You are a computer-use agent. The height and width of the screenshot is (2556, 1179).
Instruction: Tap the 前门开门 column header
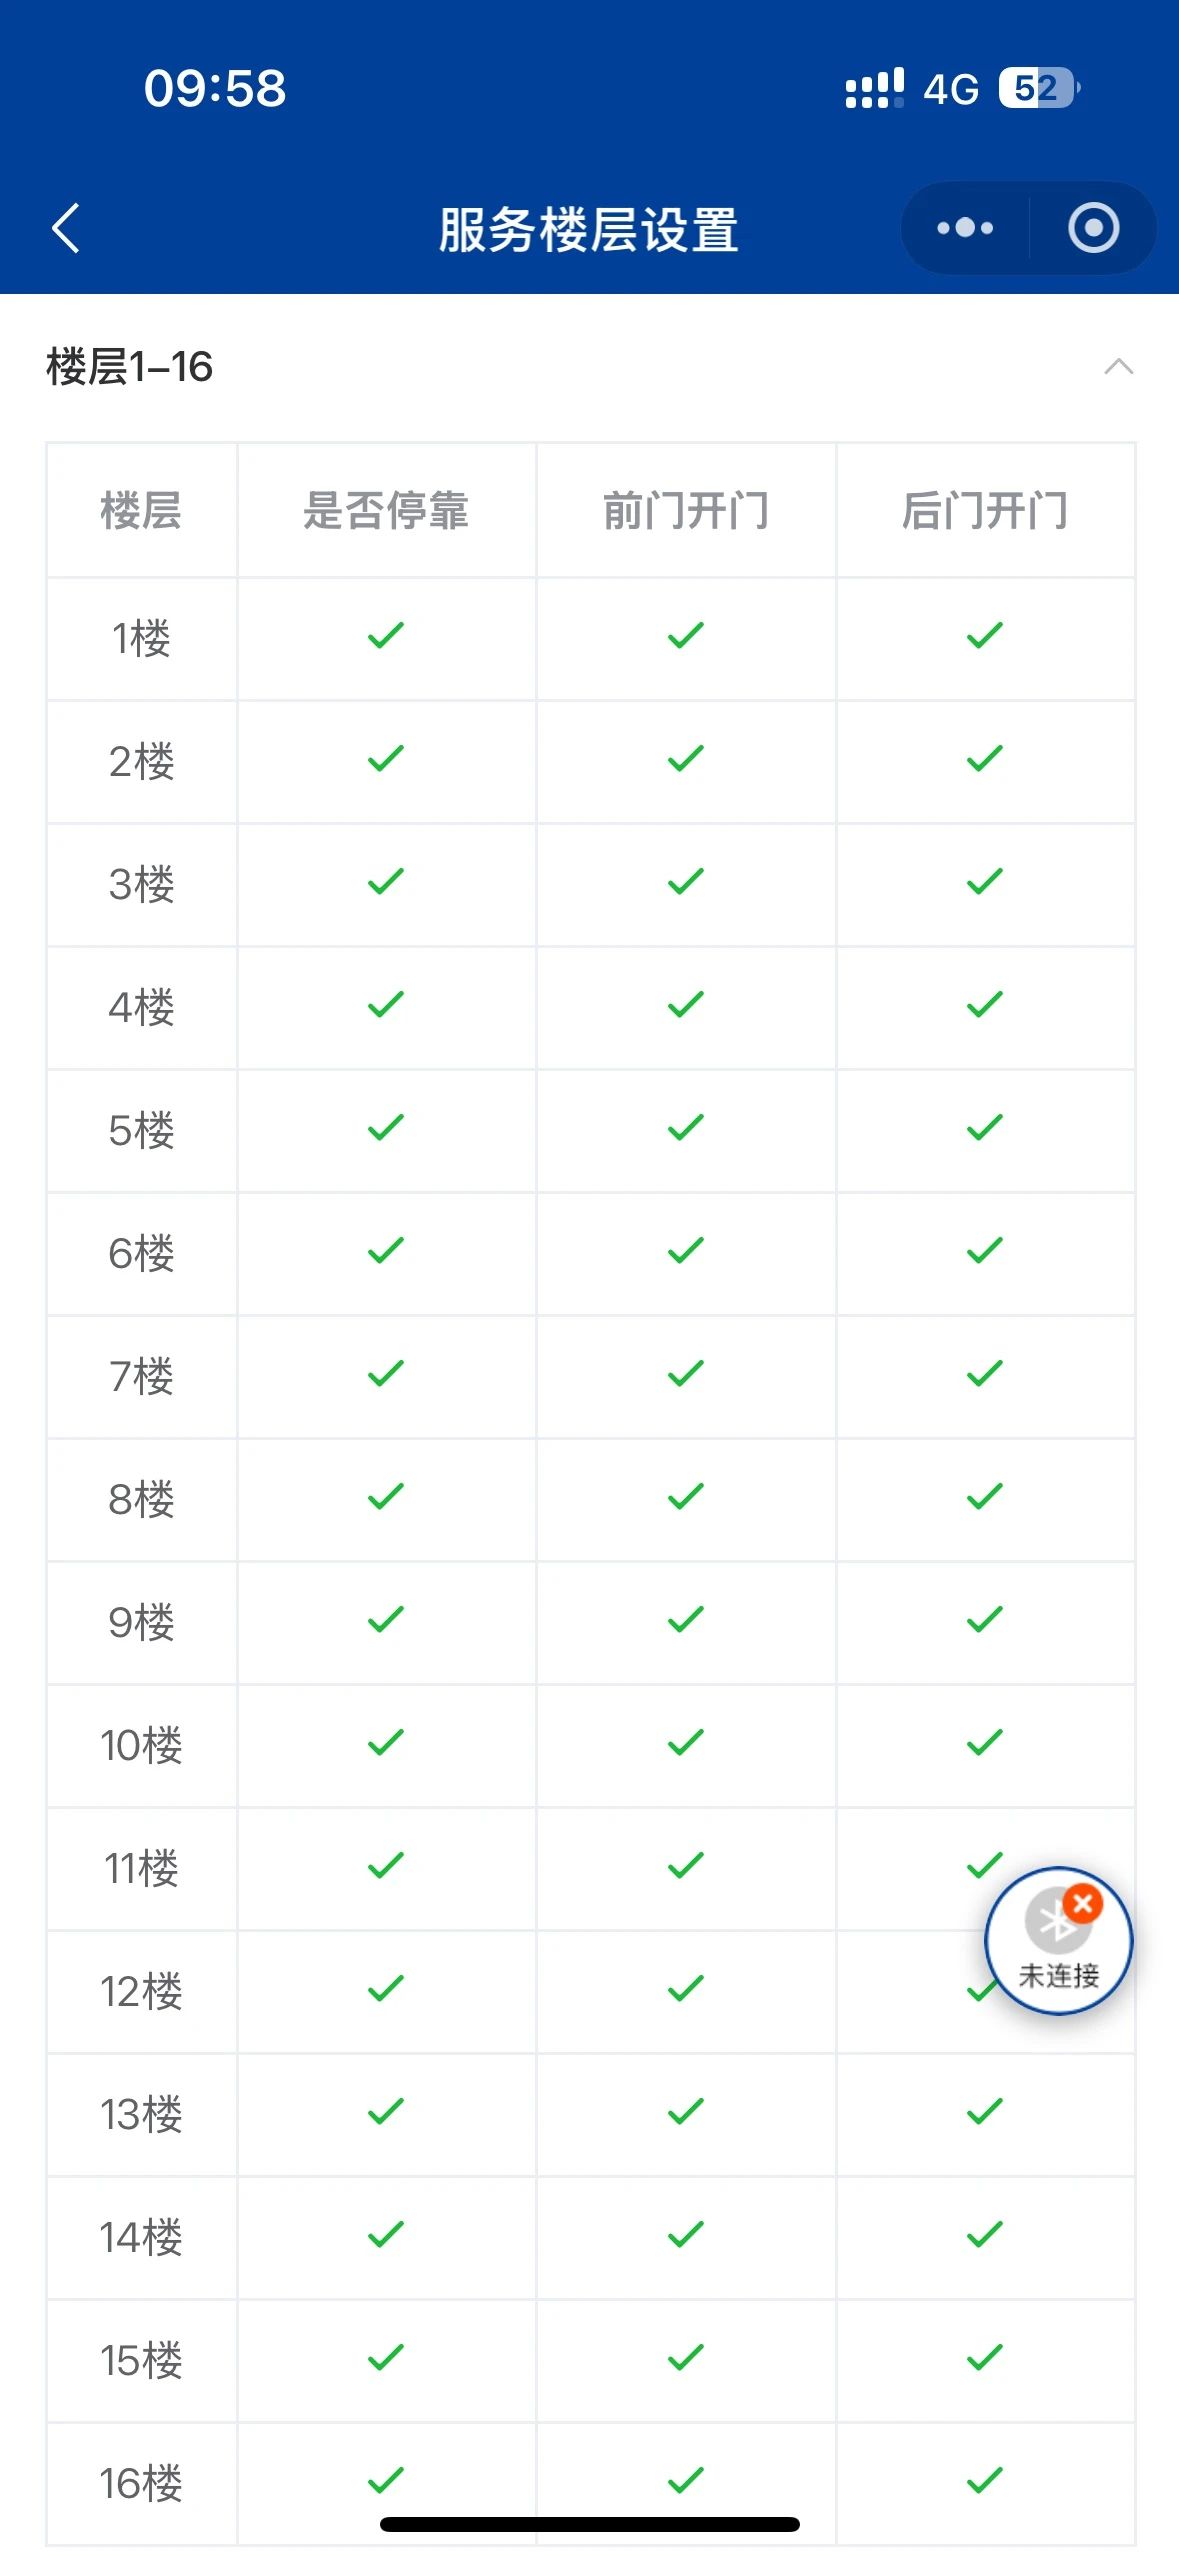[x=686, y=510]
